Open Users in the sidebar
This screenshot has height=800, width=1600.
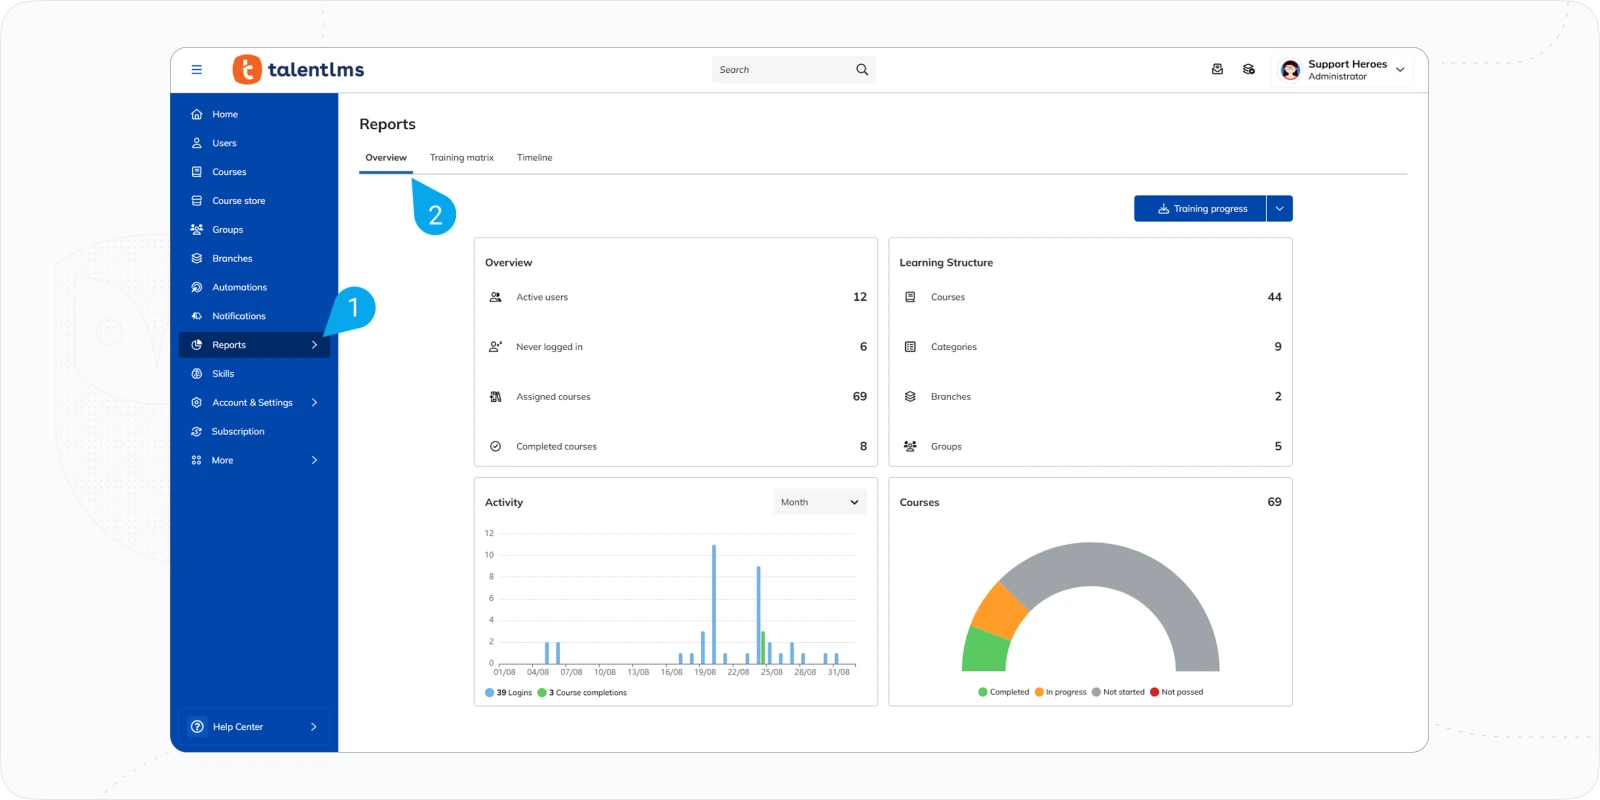254,143
